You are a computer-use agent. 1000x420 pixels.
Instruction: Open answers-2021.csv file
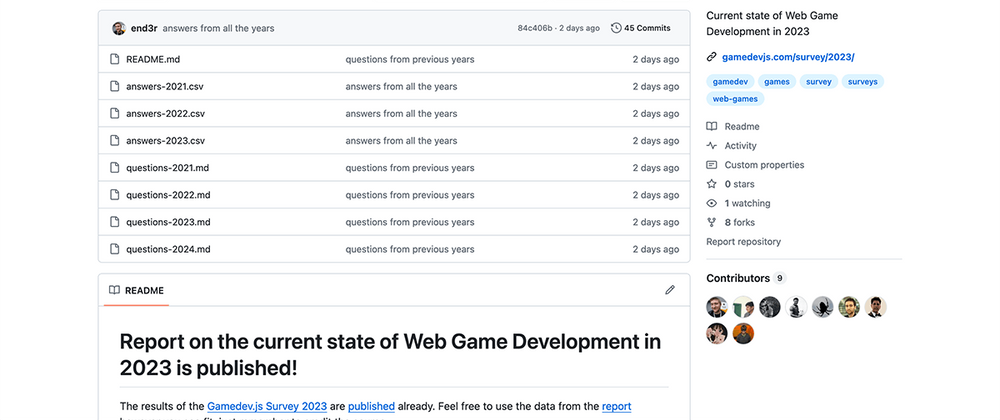coord(165,86)
